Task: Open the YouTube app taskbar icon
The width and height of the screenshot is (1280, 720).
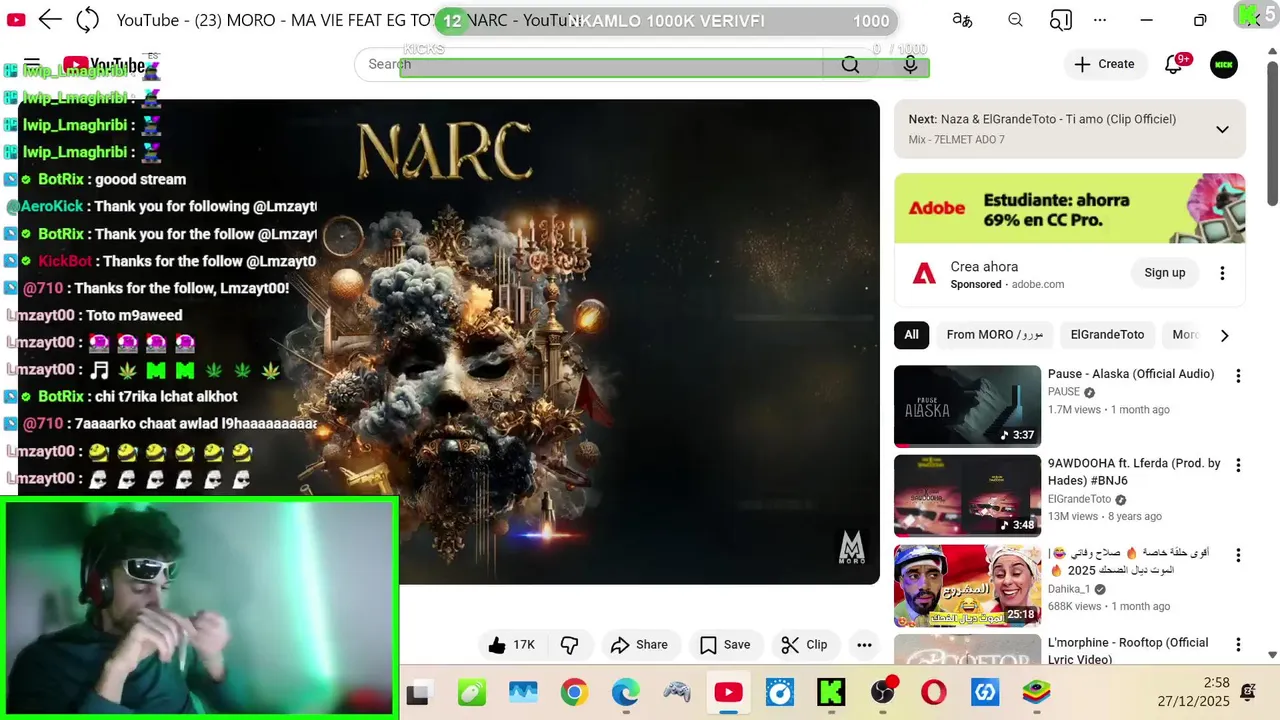Action: click(x=728, y=692)
